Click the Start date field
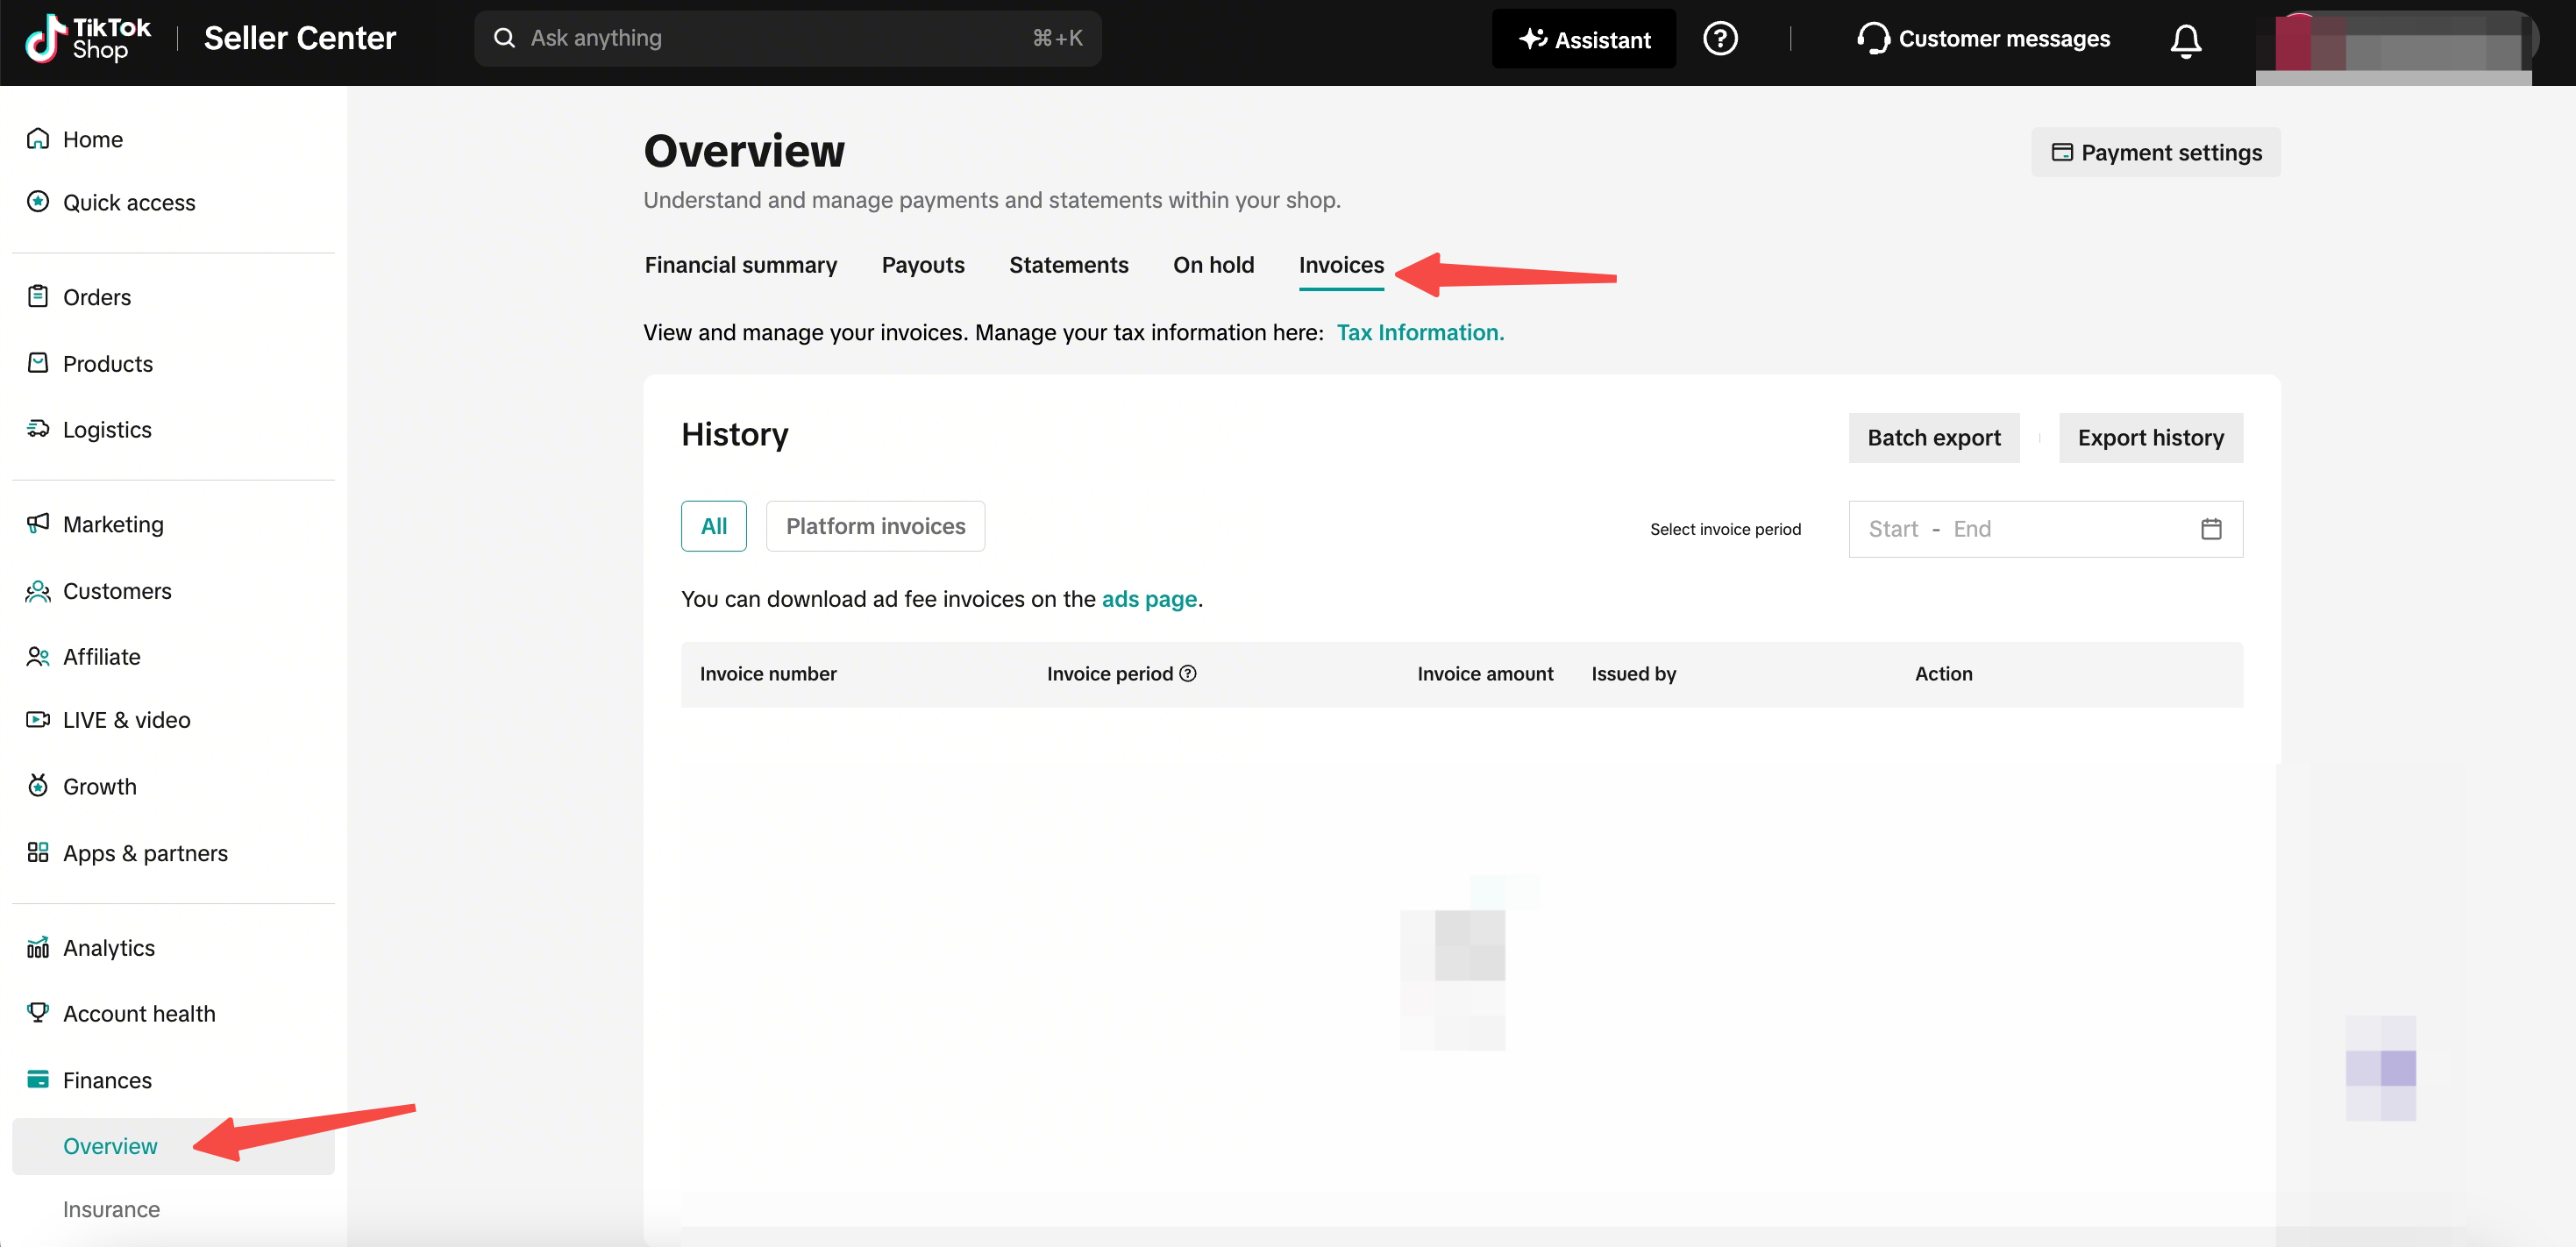The height and width of the screenshot is (1247, 2576). click(1893, 529)
